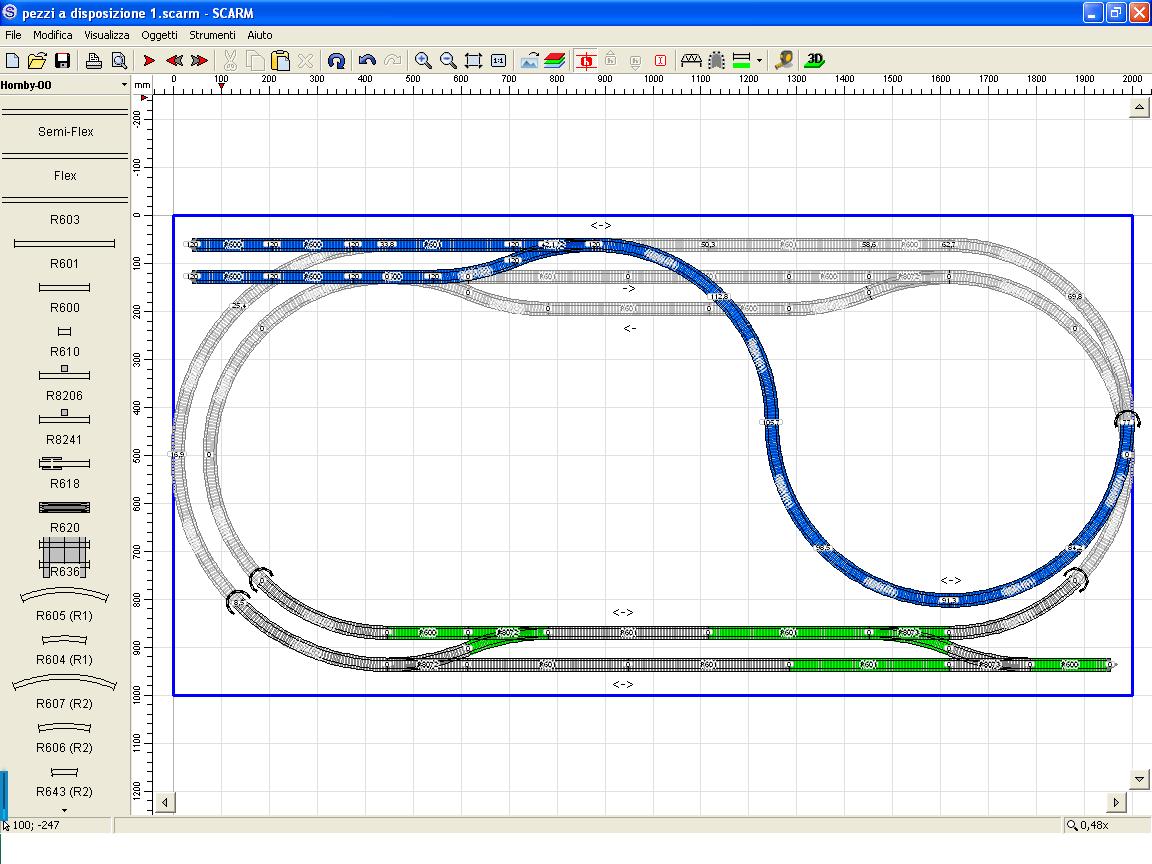Open the Strumenti menu
Image resolution: width=1152 pixels, height=864 pixels.
pos(212,35)
